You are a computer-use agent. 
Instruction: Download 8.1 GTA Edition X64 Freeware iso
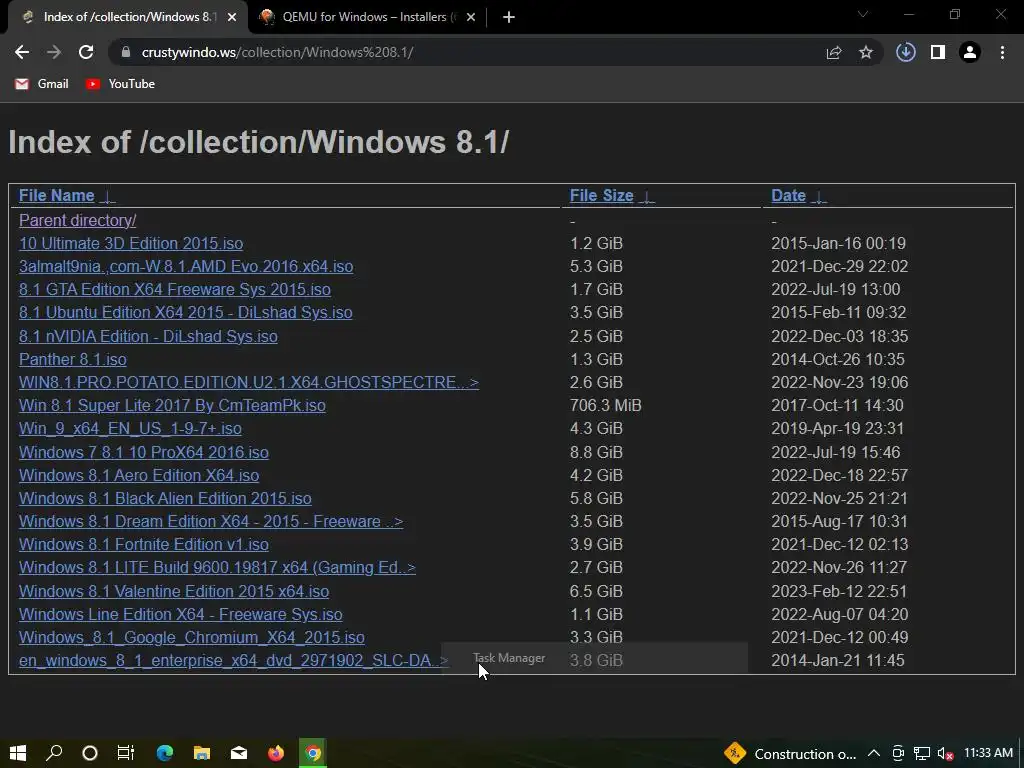pyautogui.click(x=174, y=289)
